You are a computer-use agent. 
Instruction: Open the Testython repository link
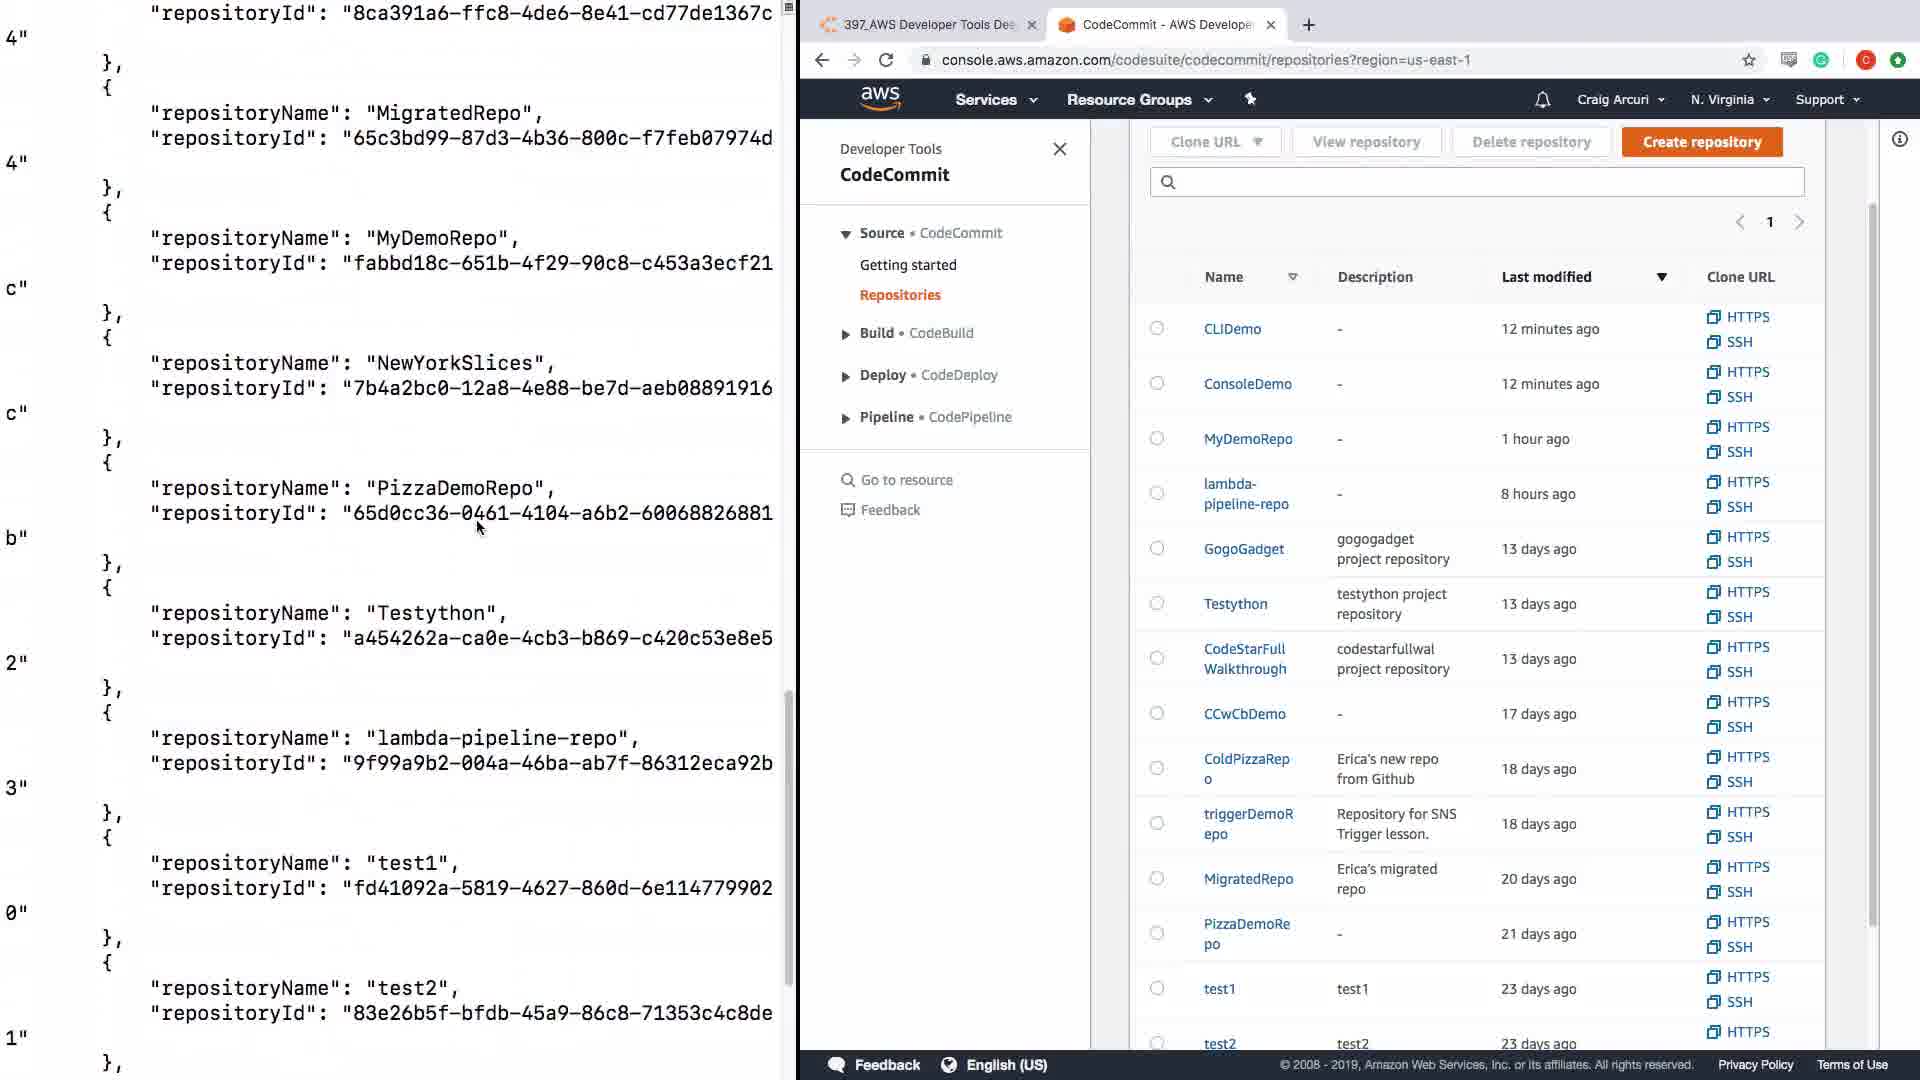click(1235, 604)
